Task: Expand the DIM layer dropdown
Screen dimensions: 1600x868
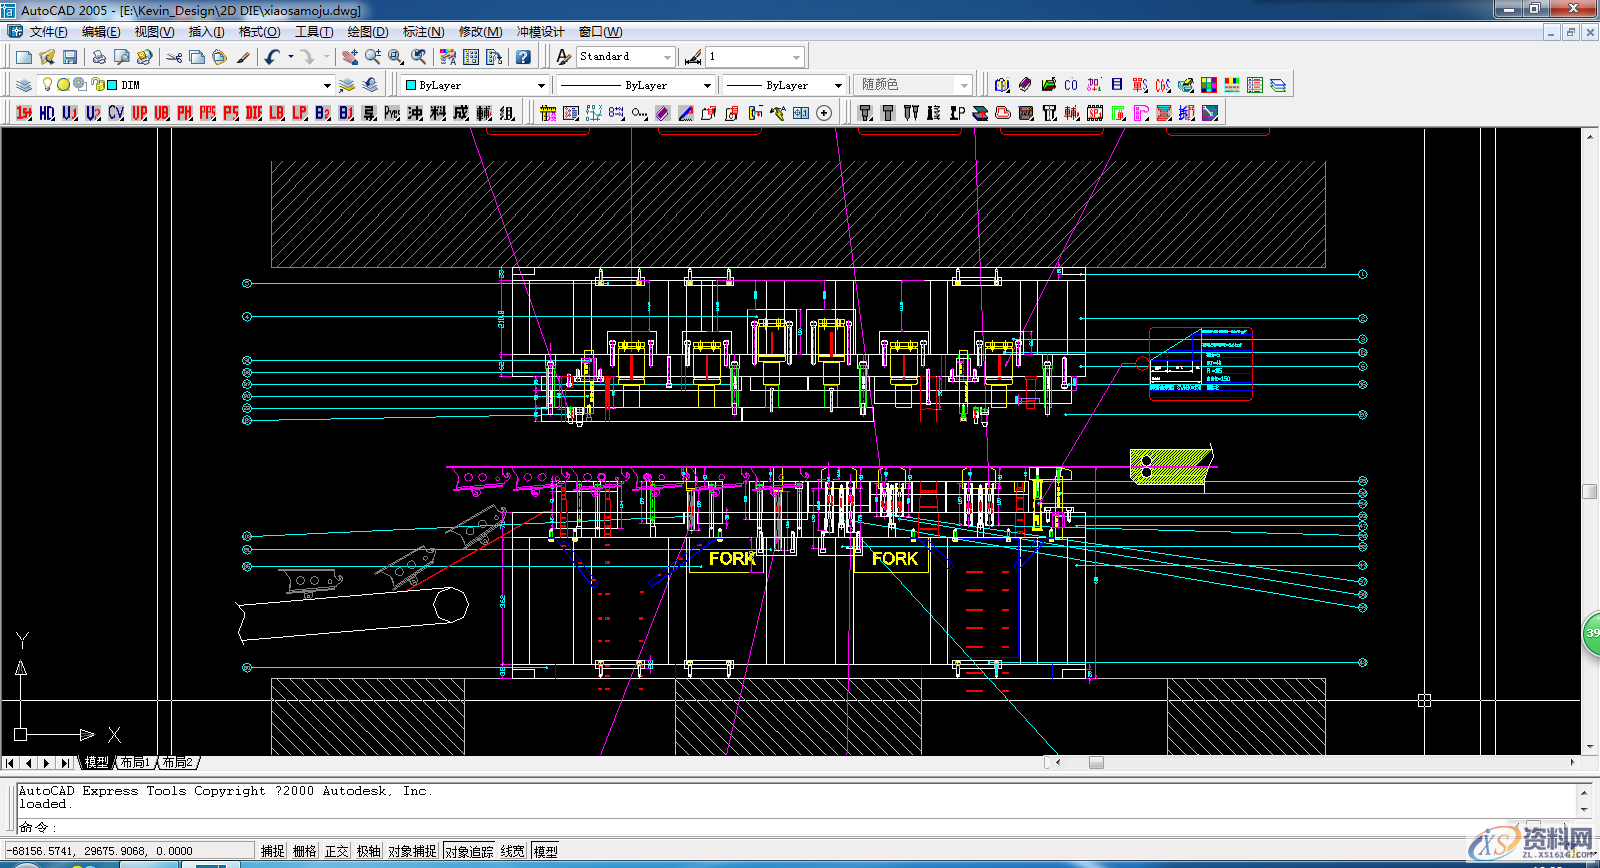Action: [326, 85]
